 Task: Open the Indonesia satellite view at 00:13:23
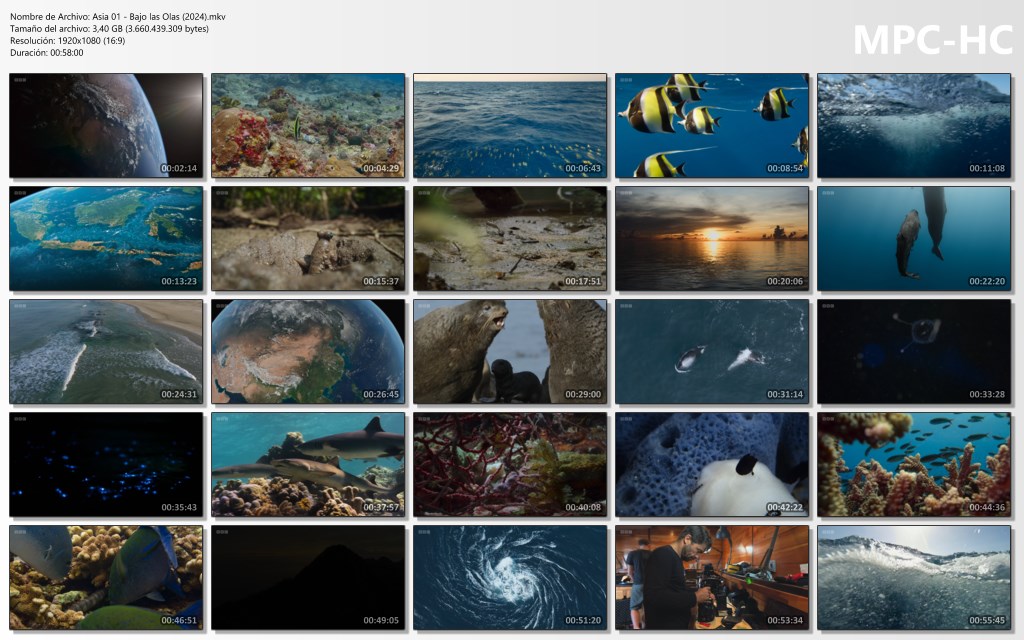[106, 238]
